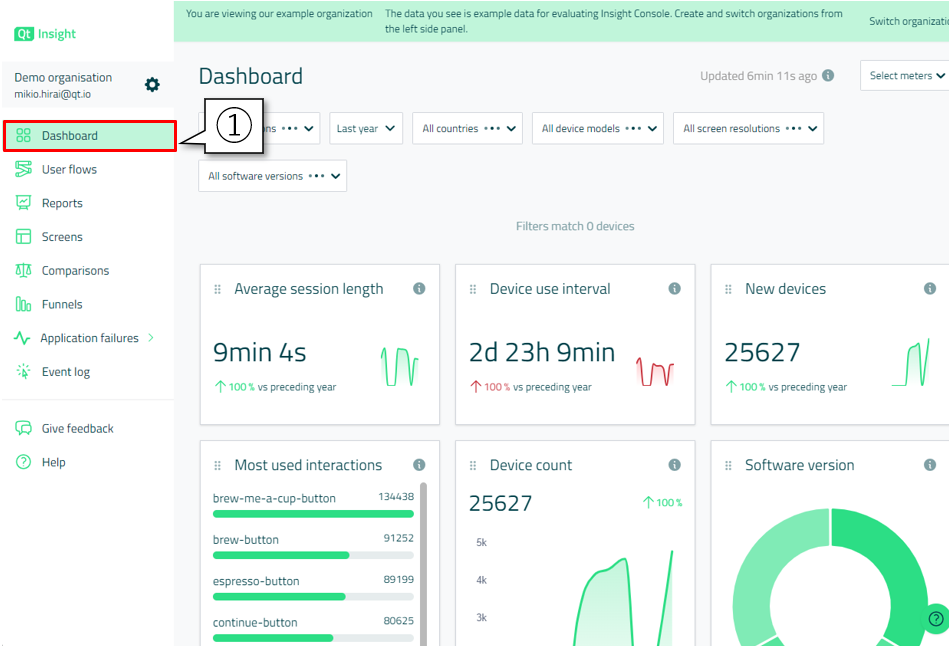The image size is (949, 646).
Task: Click info icon on Device count card
Action: point(674,465)
